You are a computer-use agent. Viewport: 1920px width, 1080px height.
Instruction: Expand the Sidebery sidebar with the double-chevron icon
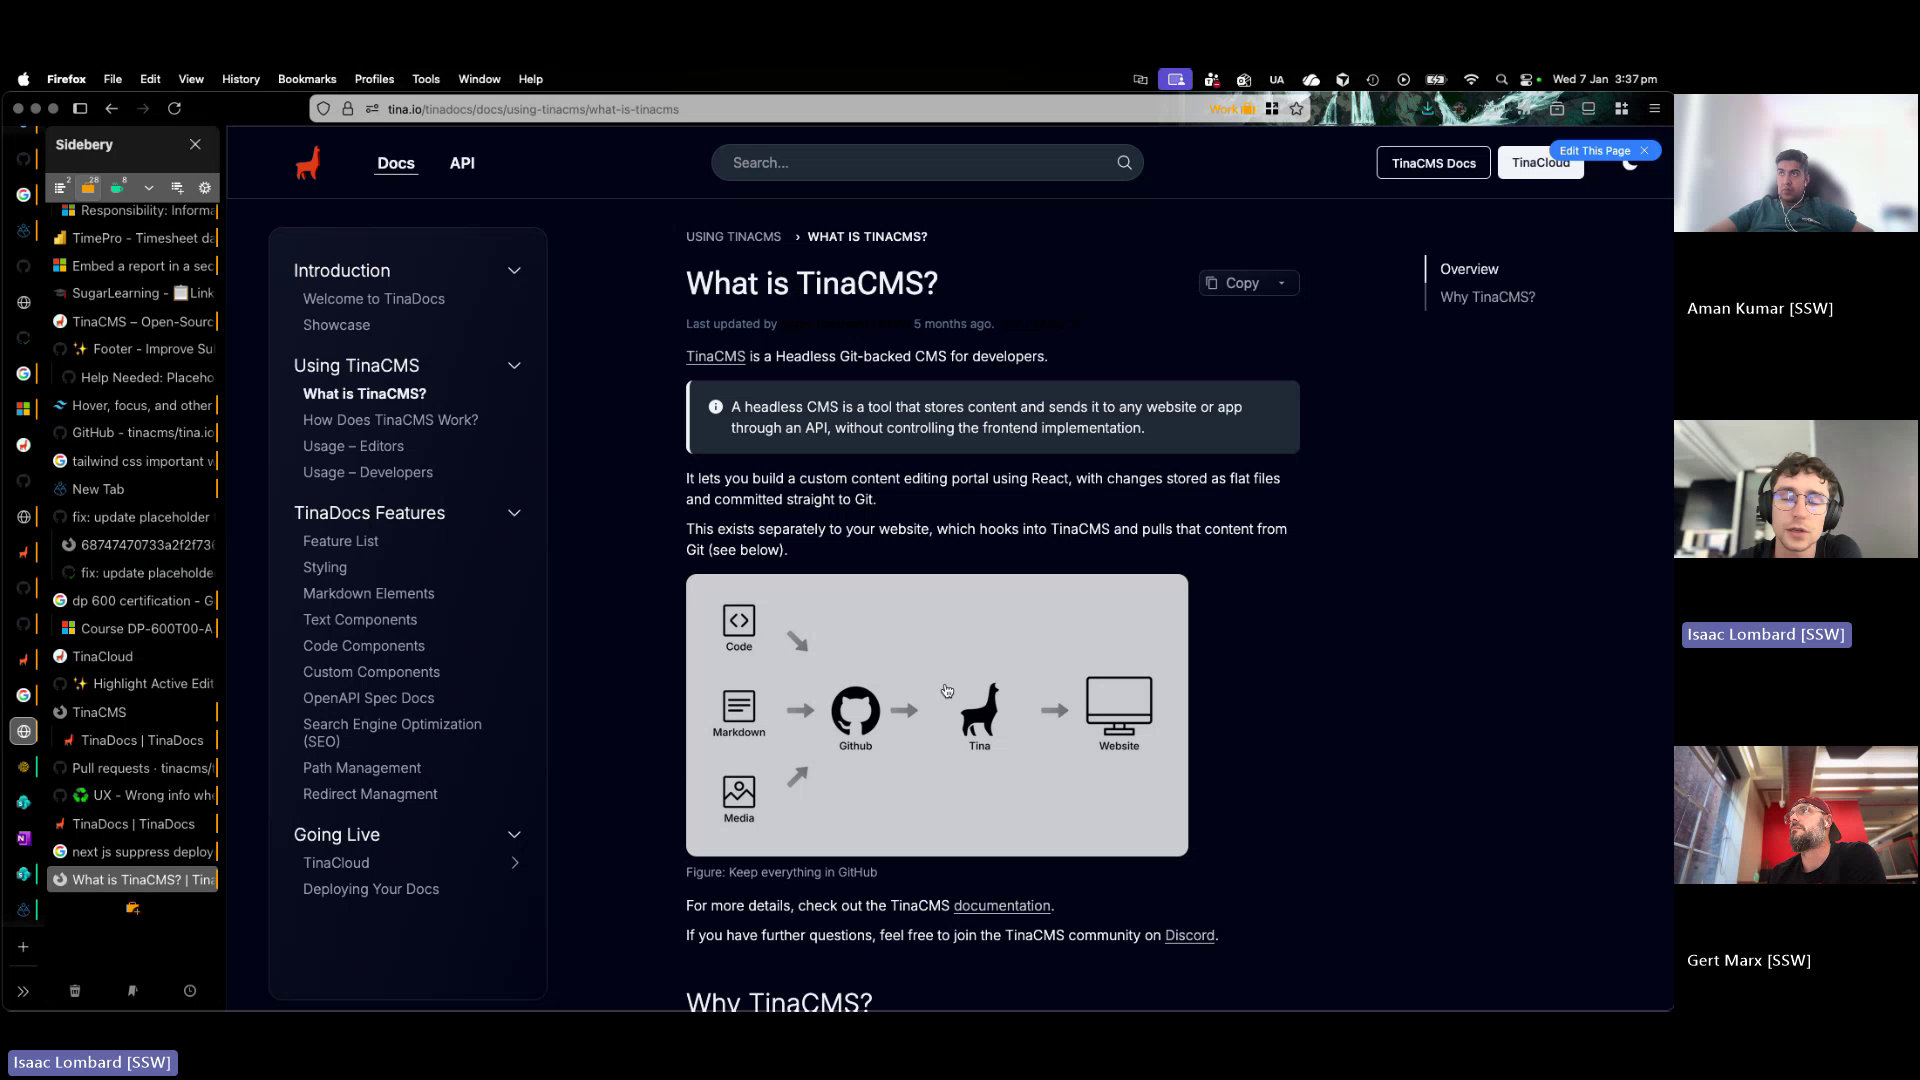[x=23, y=991]
